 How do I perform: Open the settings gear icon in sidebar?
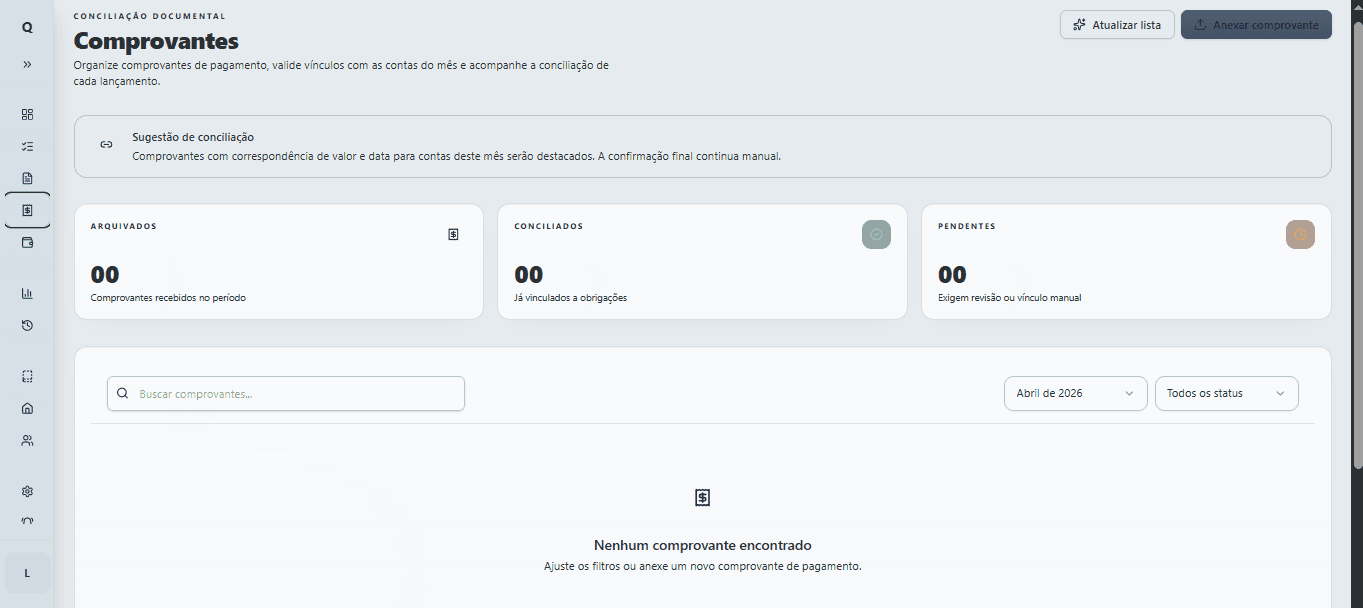(27, 491)
